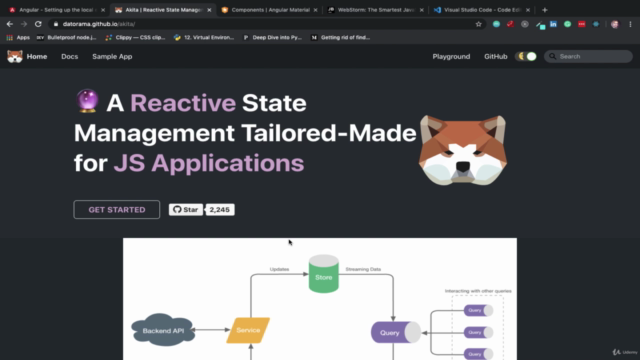This screenshot has height=360, width=640.
Task: Open the Docs nav link
Action: [x=69, y=56]
